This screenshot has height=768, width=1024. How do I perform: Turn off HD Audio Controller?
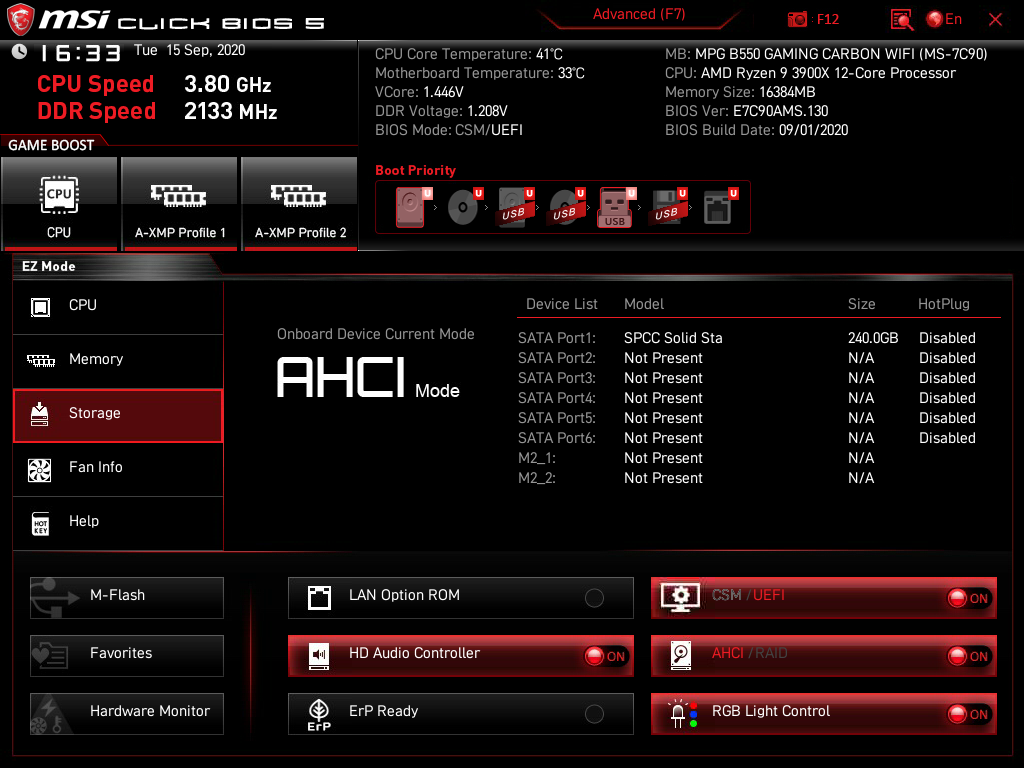coord(605,656)
